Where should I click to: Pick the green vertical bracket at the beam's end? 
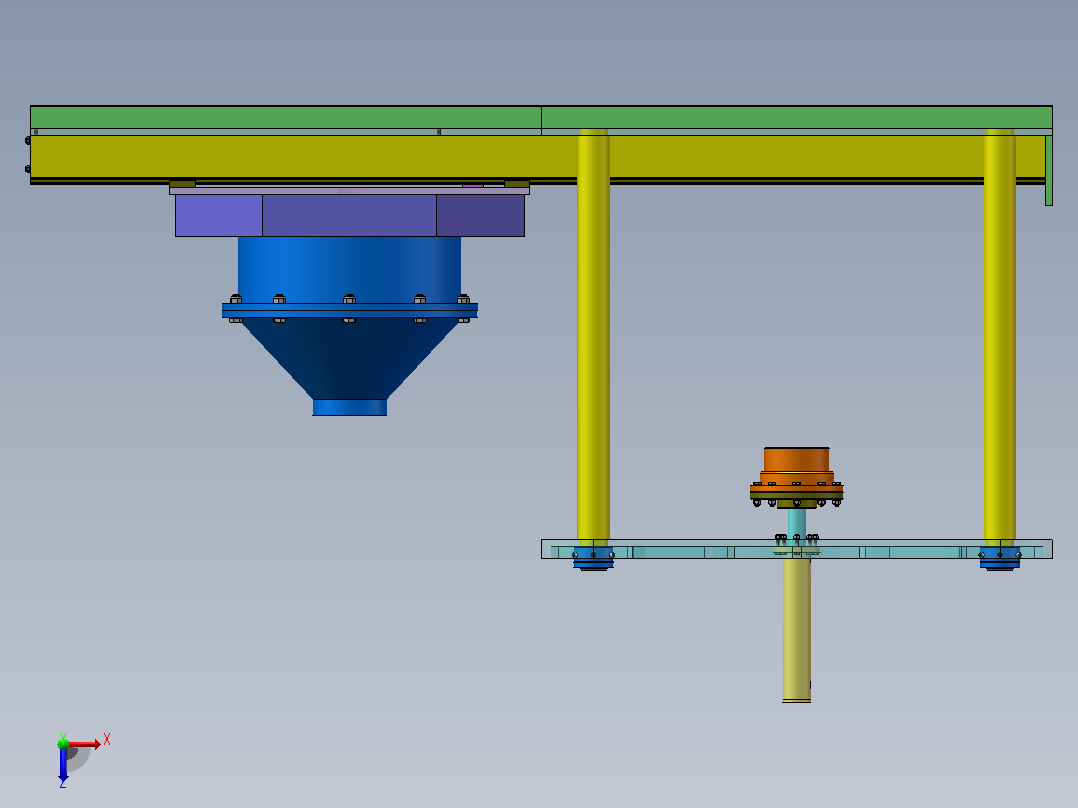pyautogui.click(x=1049, y=171)
